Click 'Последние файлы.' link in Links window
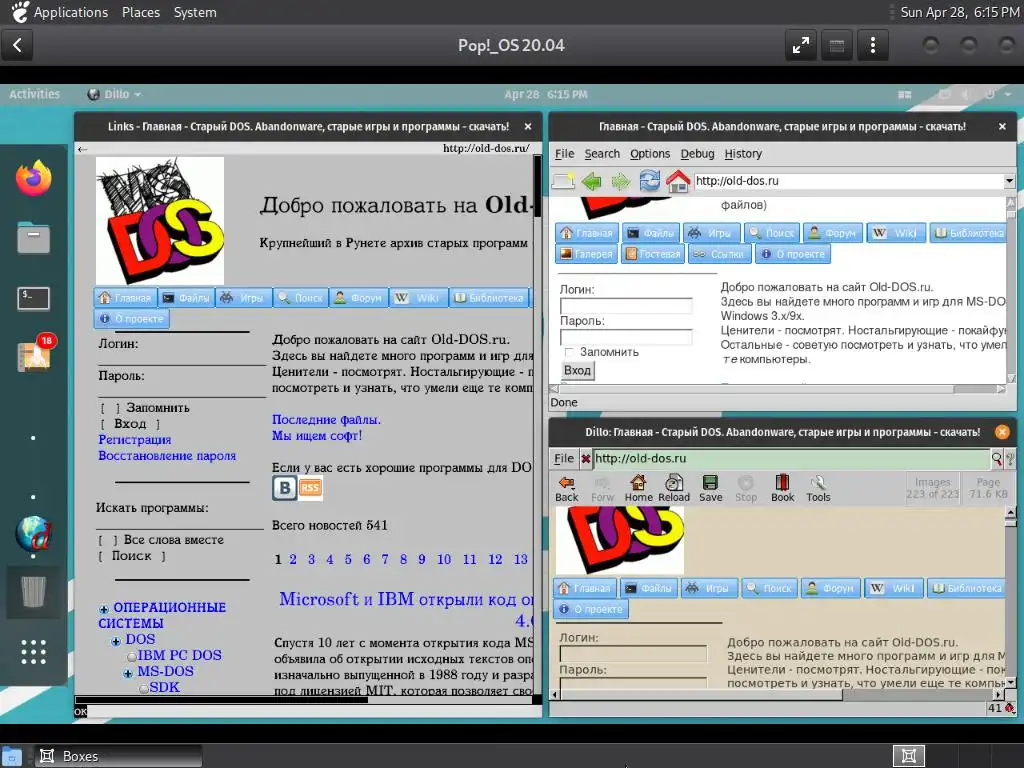Screen dimensions: 1024x768 (326, 420)
